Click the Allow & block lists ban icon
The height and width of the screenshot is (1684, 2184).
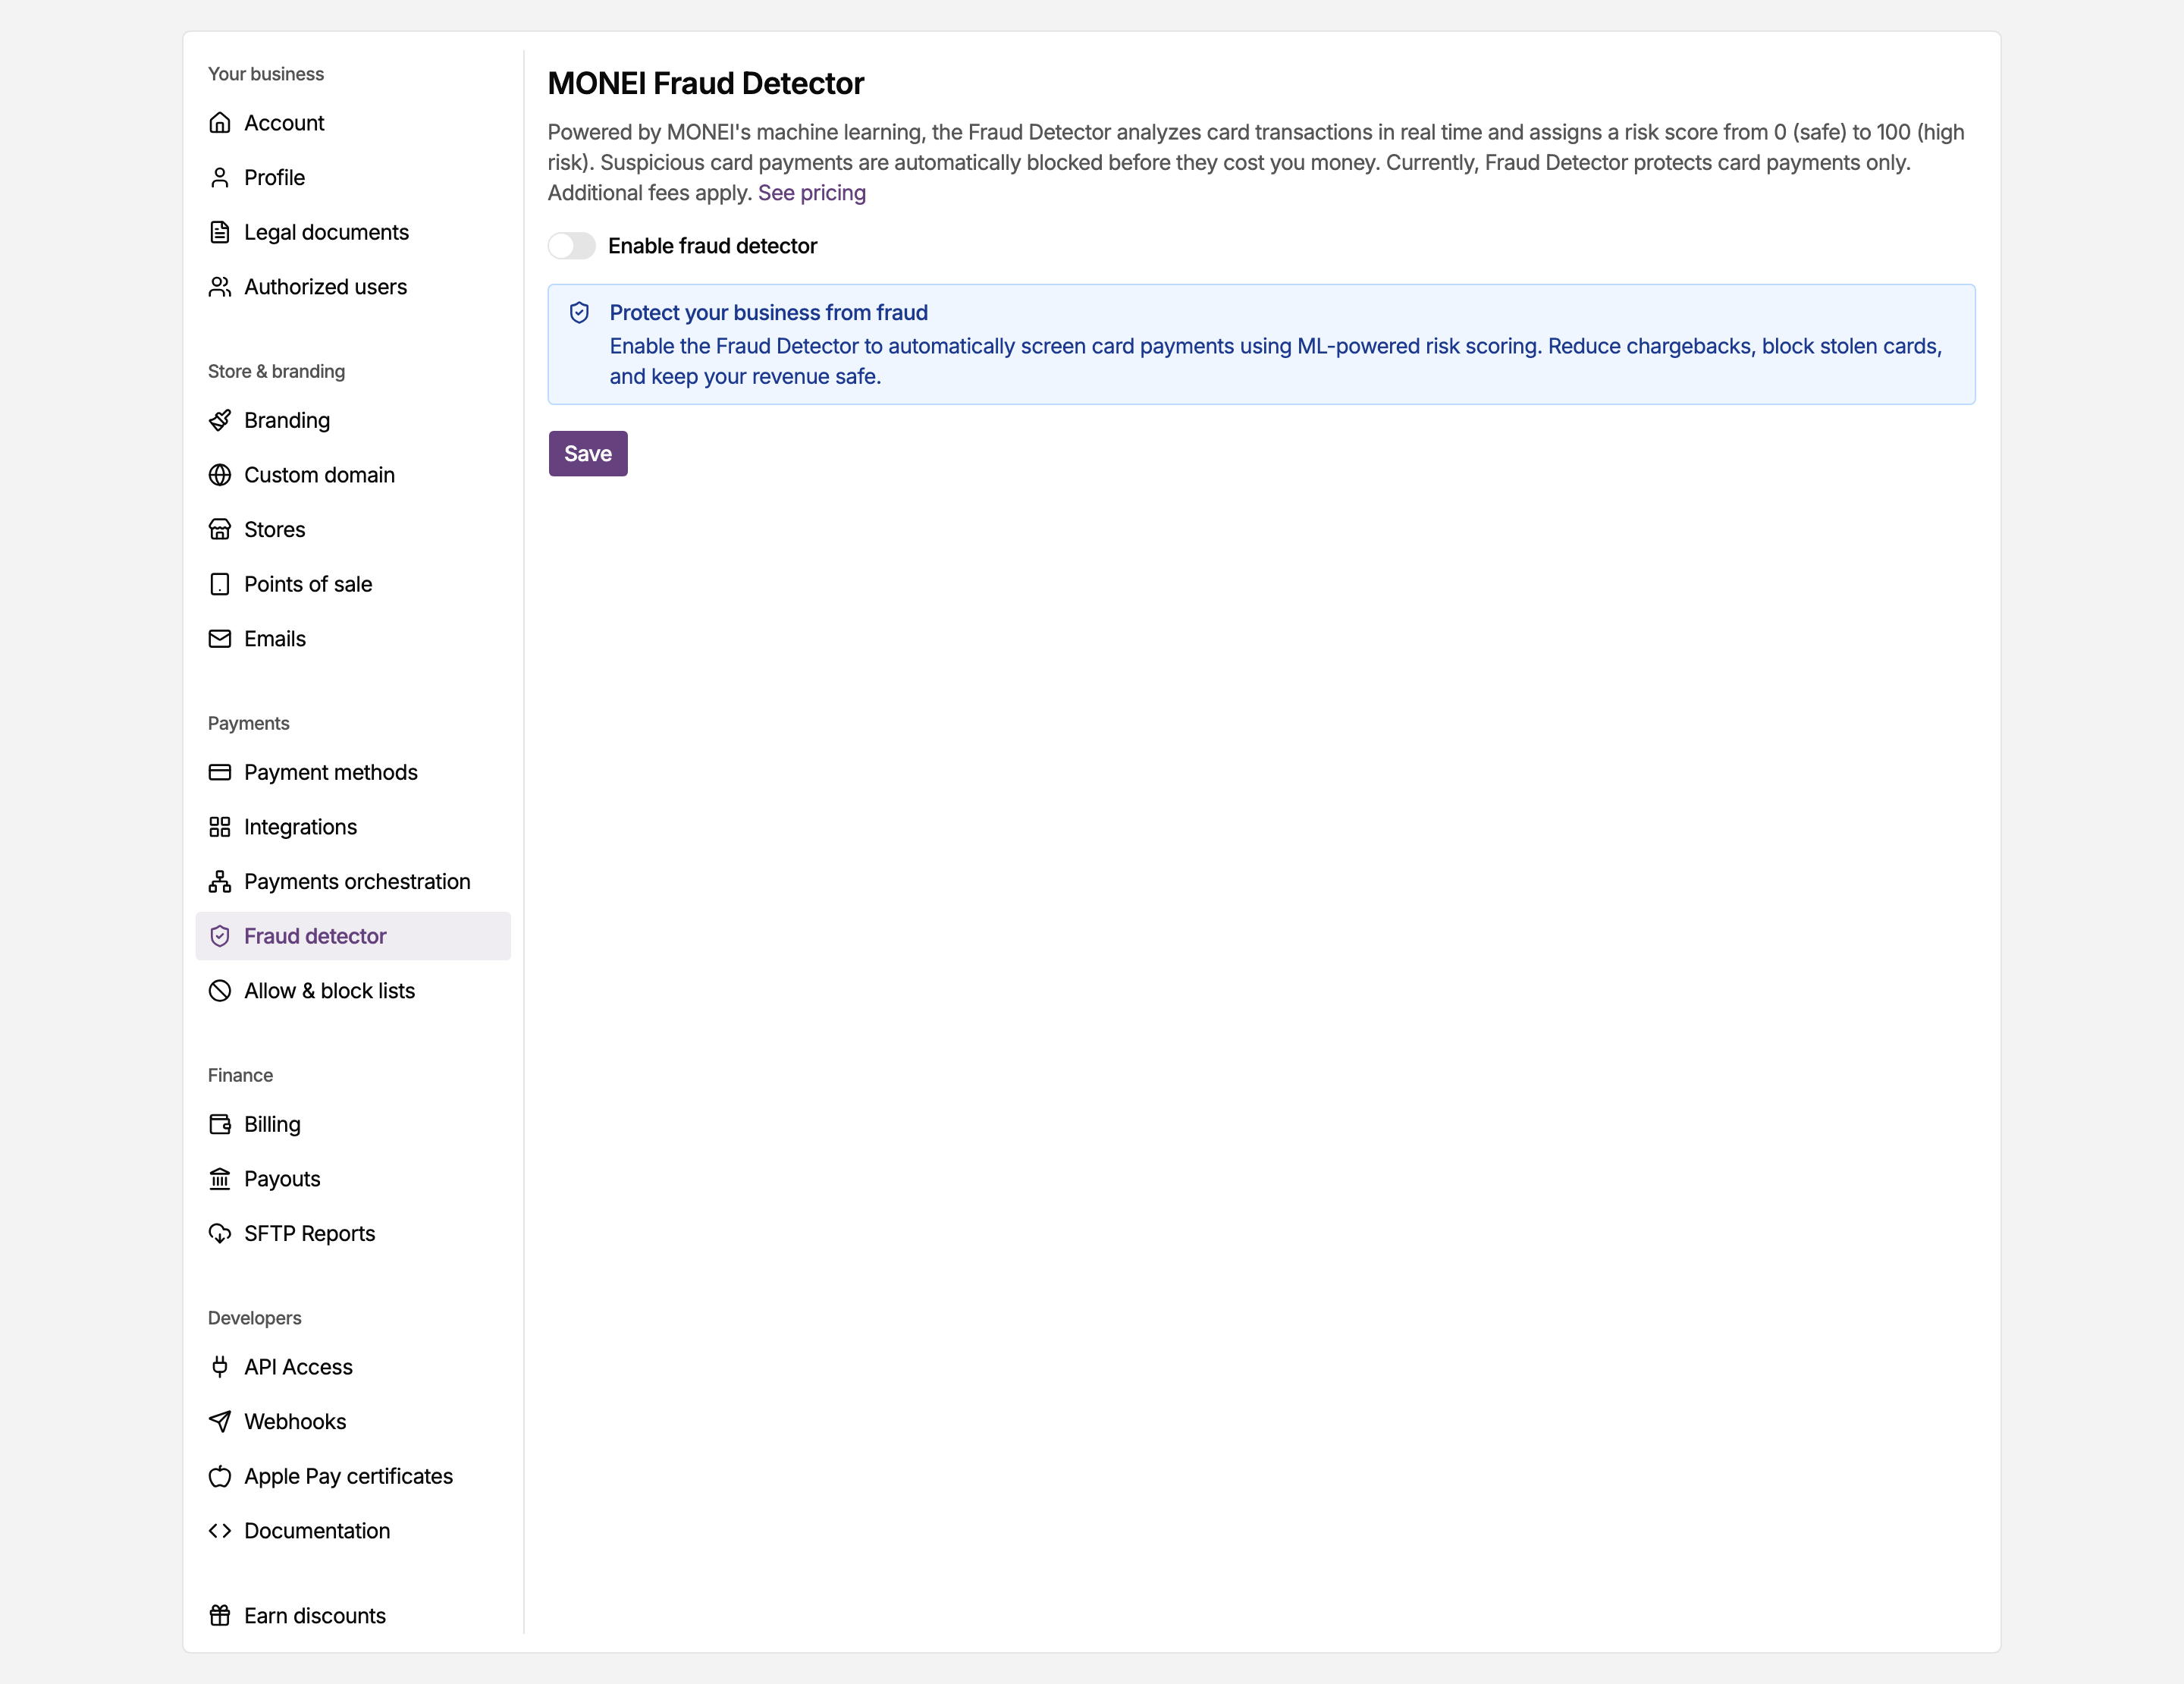pos(220,991)
